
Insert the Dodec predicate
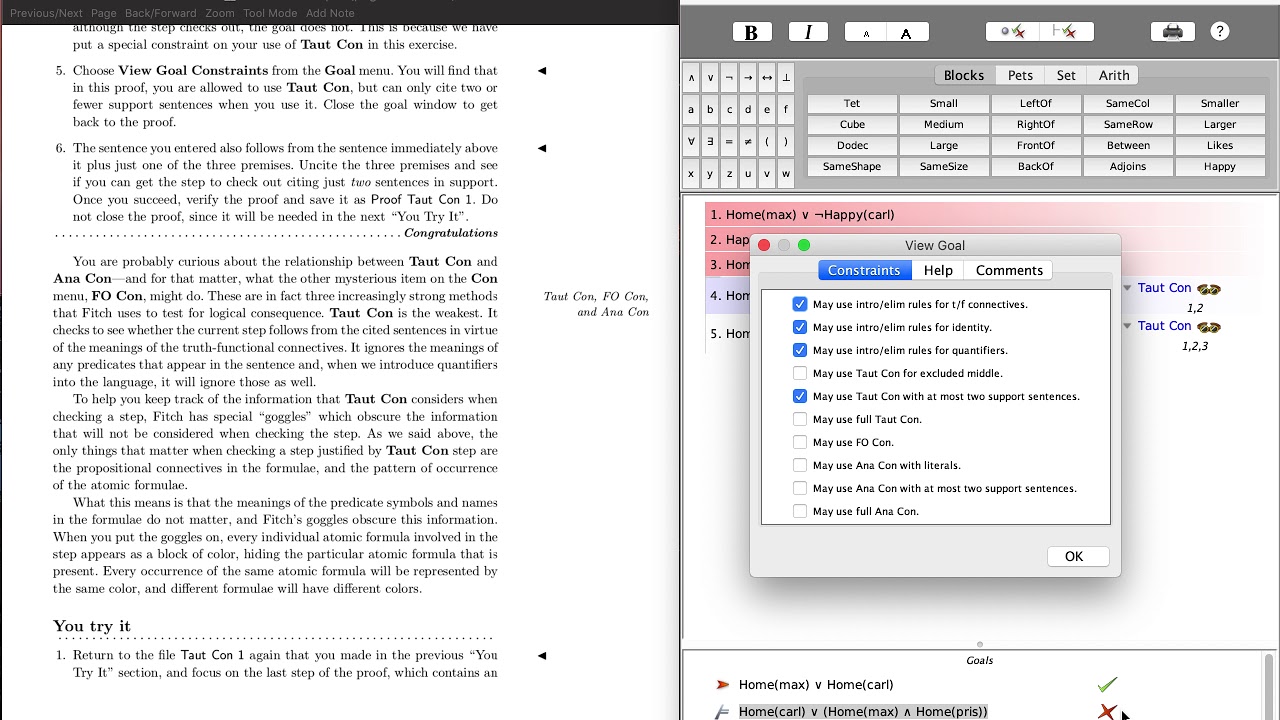point(852,145)
